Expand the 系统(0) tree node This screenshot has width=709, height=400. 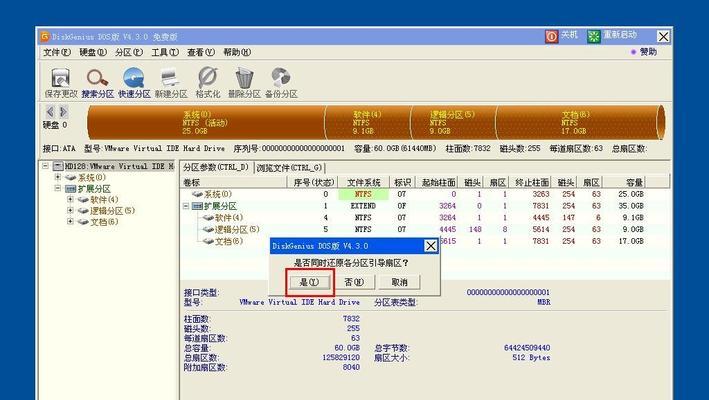[58, 177]
